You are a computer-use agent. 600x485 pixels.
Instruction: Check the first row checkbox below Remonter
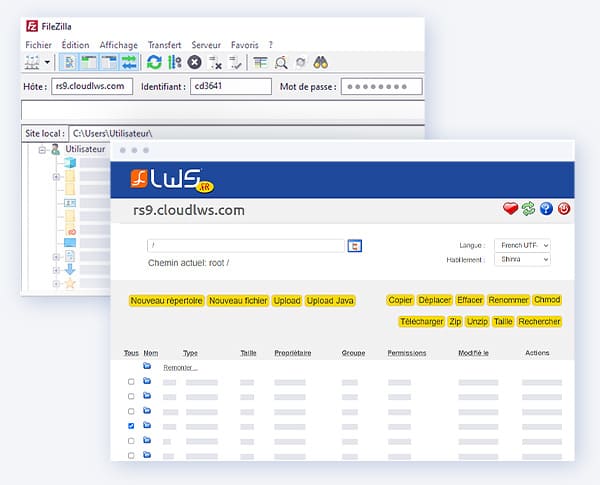131,382
